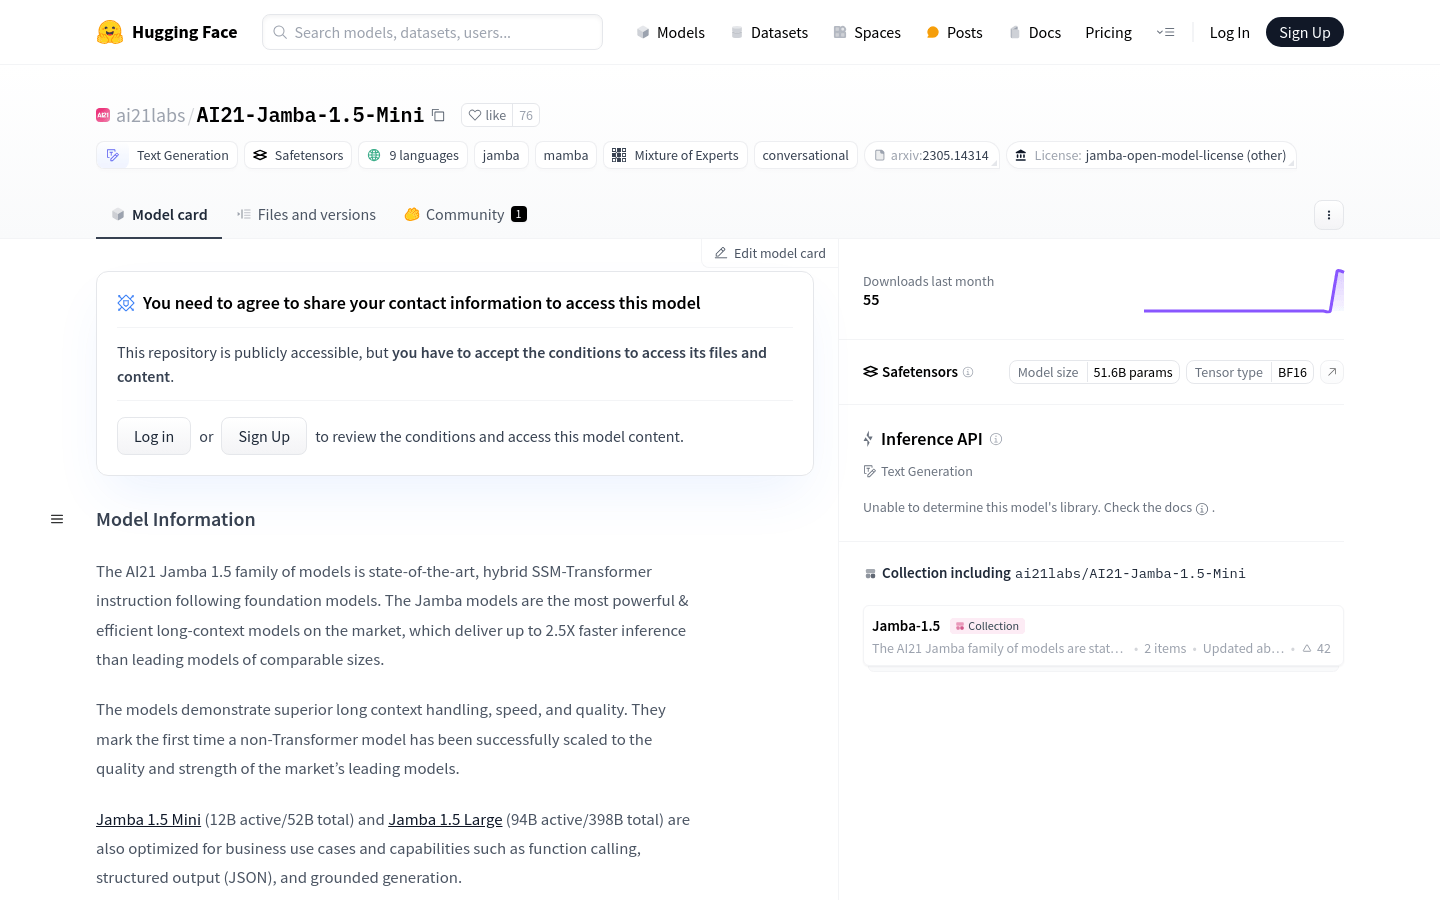
Task: Select the Safetensors tag
Action: pos(298,155)
